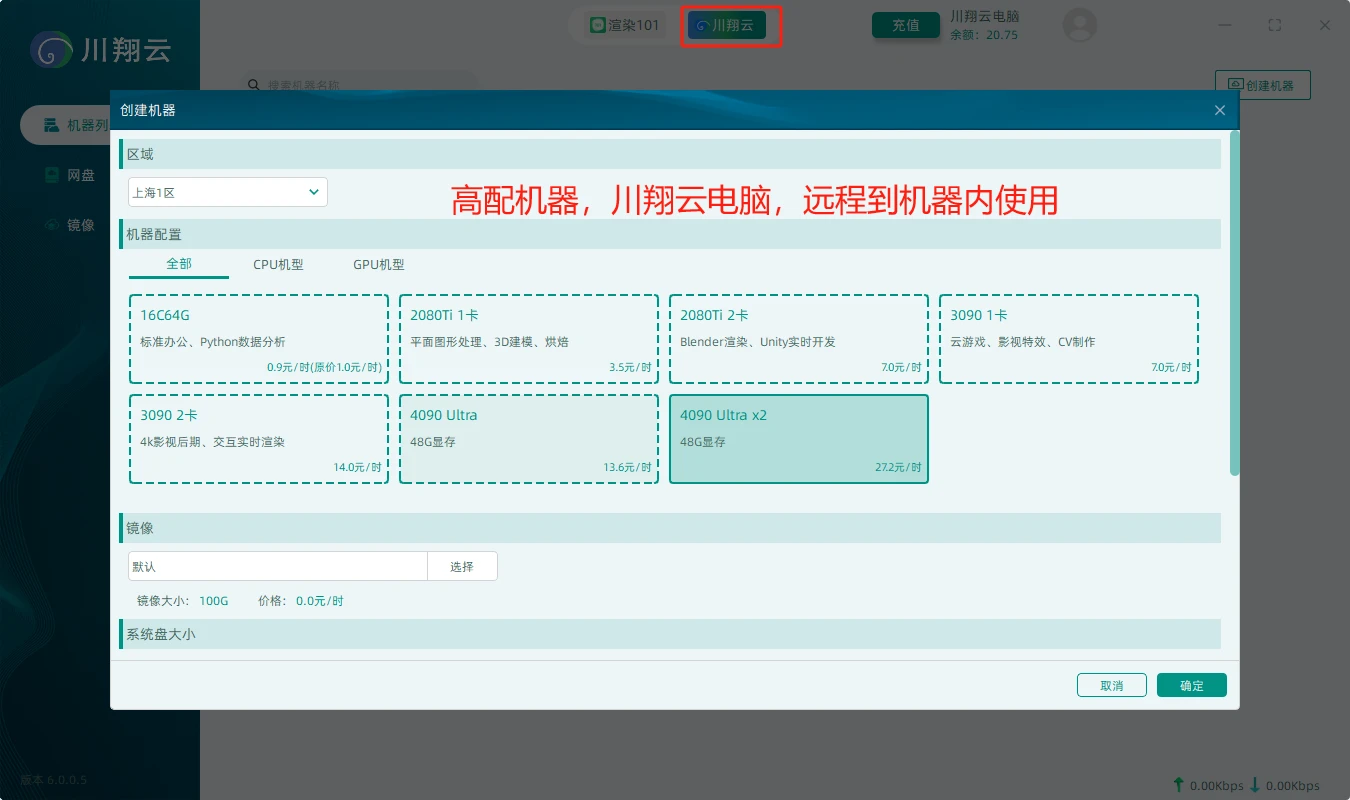Open 机器列表 in sidebar
1350x800 pixels.
(x=65, y=125)
